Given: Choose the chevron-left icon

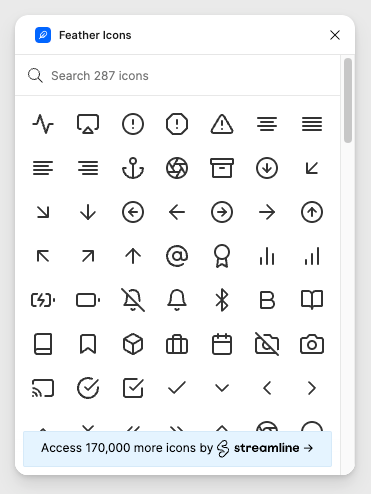Looking at the screenshot, I should (267, 388).
